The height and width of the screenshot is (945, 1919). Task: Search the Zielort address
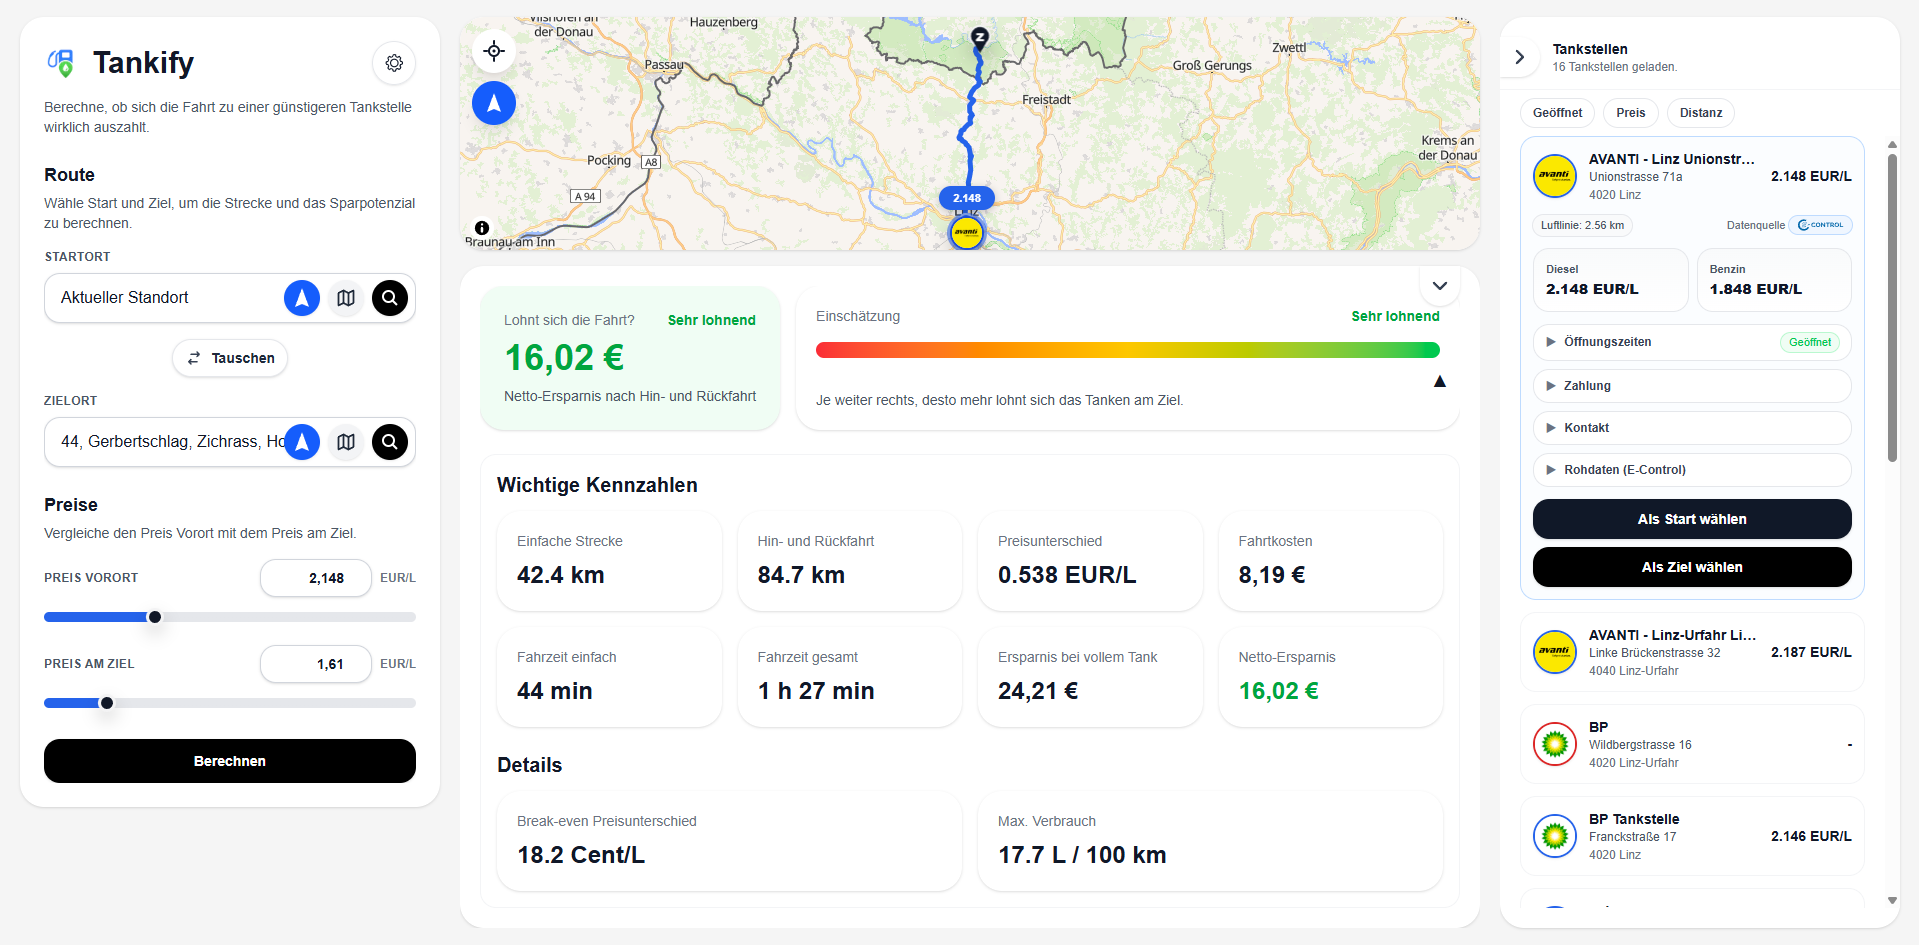click(390, 442)
